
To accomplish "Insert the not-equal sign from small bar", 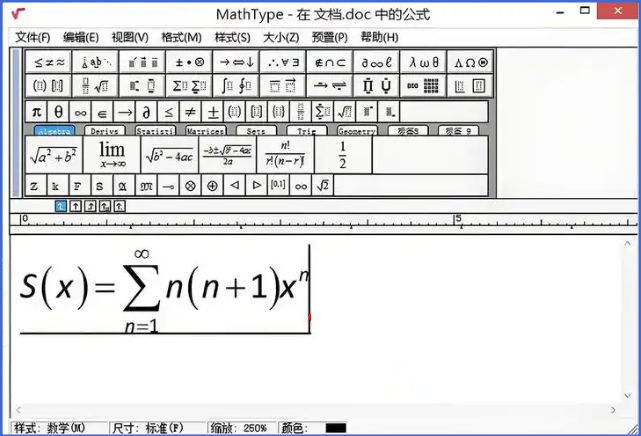I will click(x=191, y=112).
